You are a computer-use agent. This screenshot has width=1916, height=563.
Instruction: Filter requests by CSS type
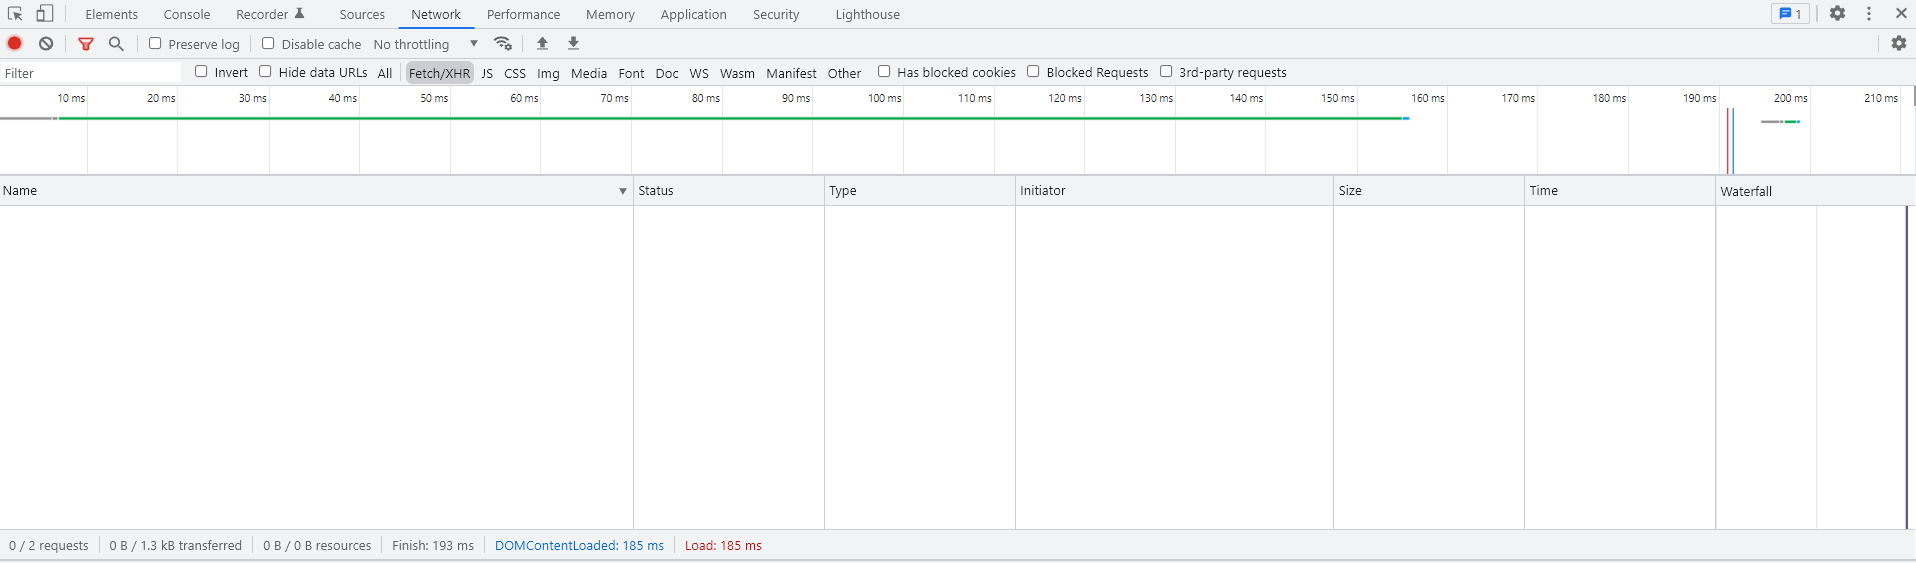[515, 73]
